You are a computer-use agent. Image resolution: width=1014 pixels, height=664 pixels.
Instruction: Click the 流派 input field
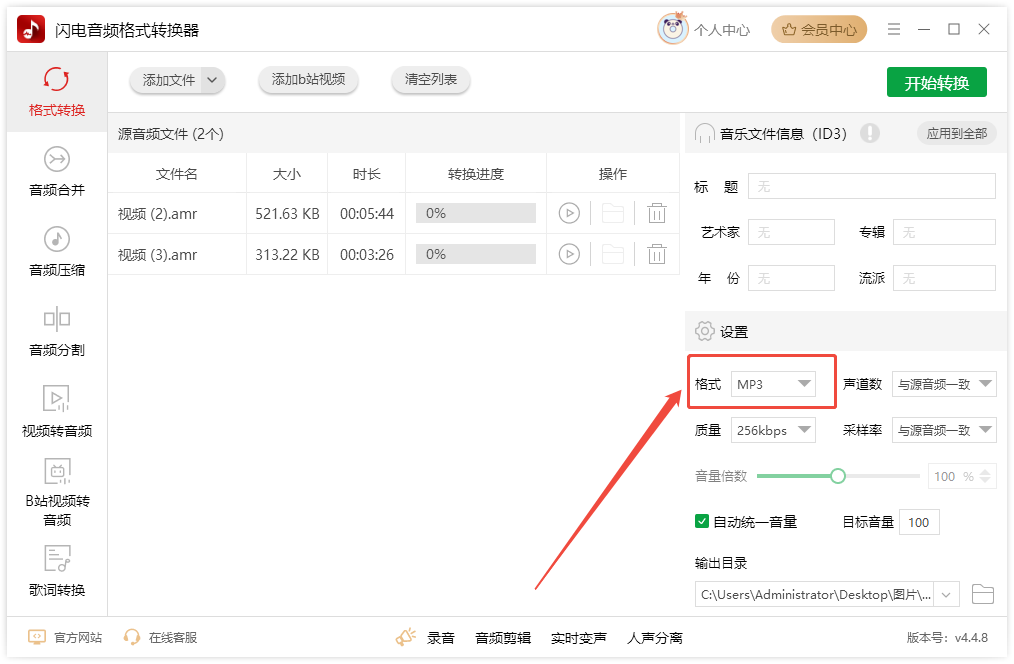(x=944, y=278)
